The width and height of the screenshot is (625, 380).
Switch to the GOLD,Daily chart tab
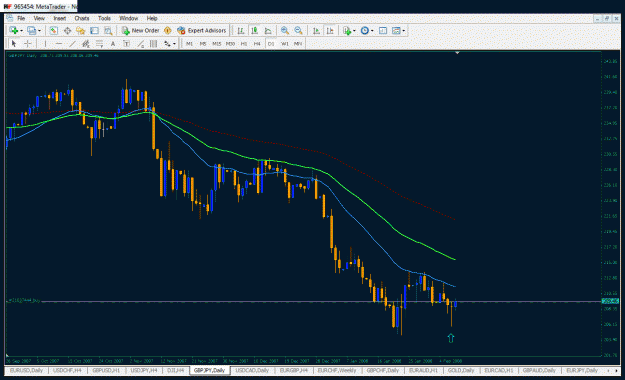pyautogui.click(x=461, y=370)
